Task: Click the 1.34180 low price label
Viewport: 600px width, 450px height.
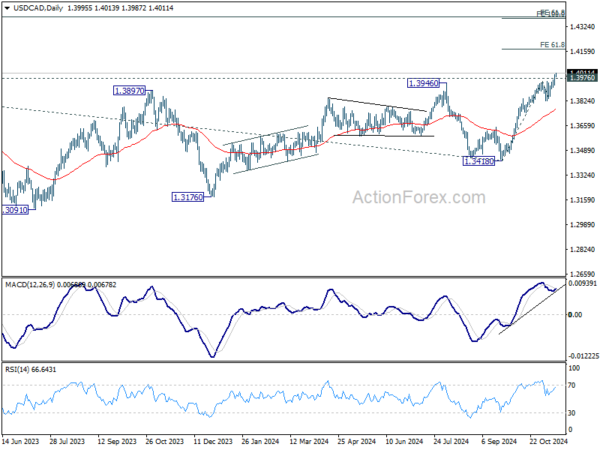Action: click(479, 161)
